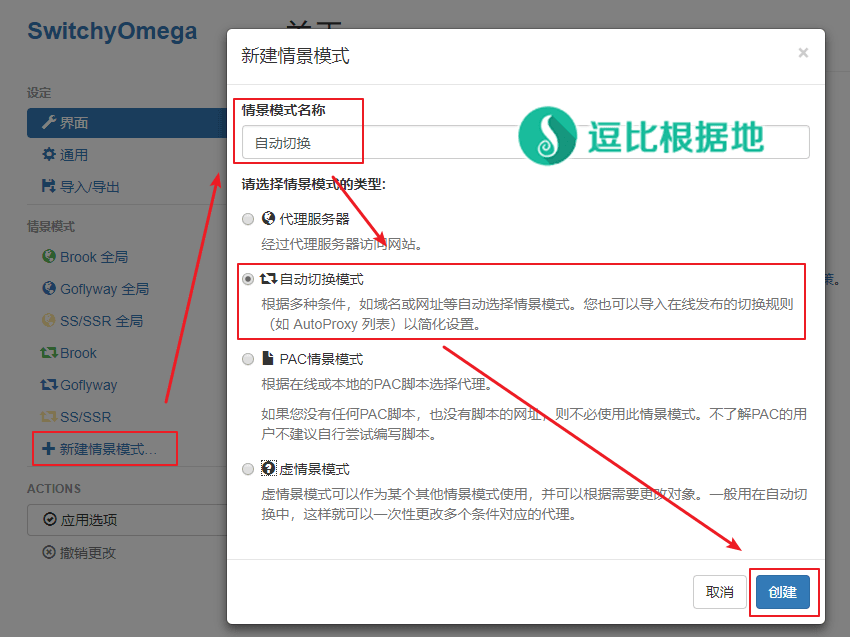
Task: Click the save icon beside 导入/导出
Action: point(48,186)
